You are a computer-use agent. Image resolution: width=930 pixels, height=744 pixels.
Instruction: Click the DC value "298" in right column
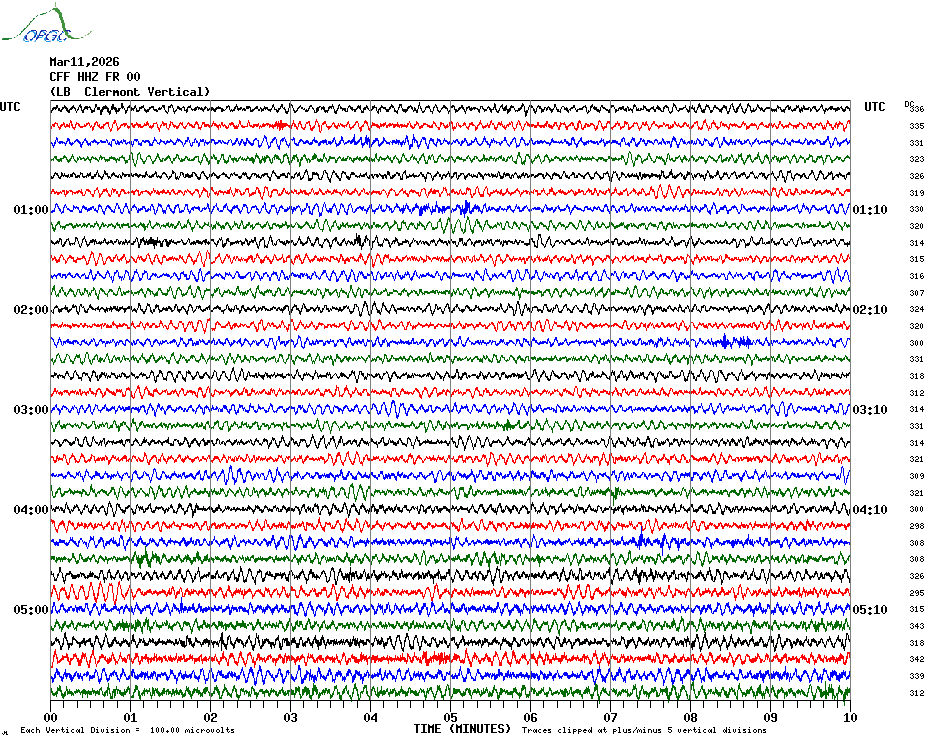[x=917, y=526]
